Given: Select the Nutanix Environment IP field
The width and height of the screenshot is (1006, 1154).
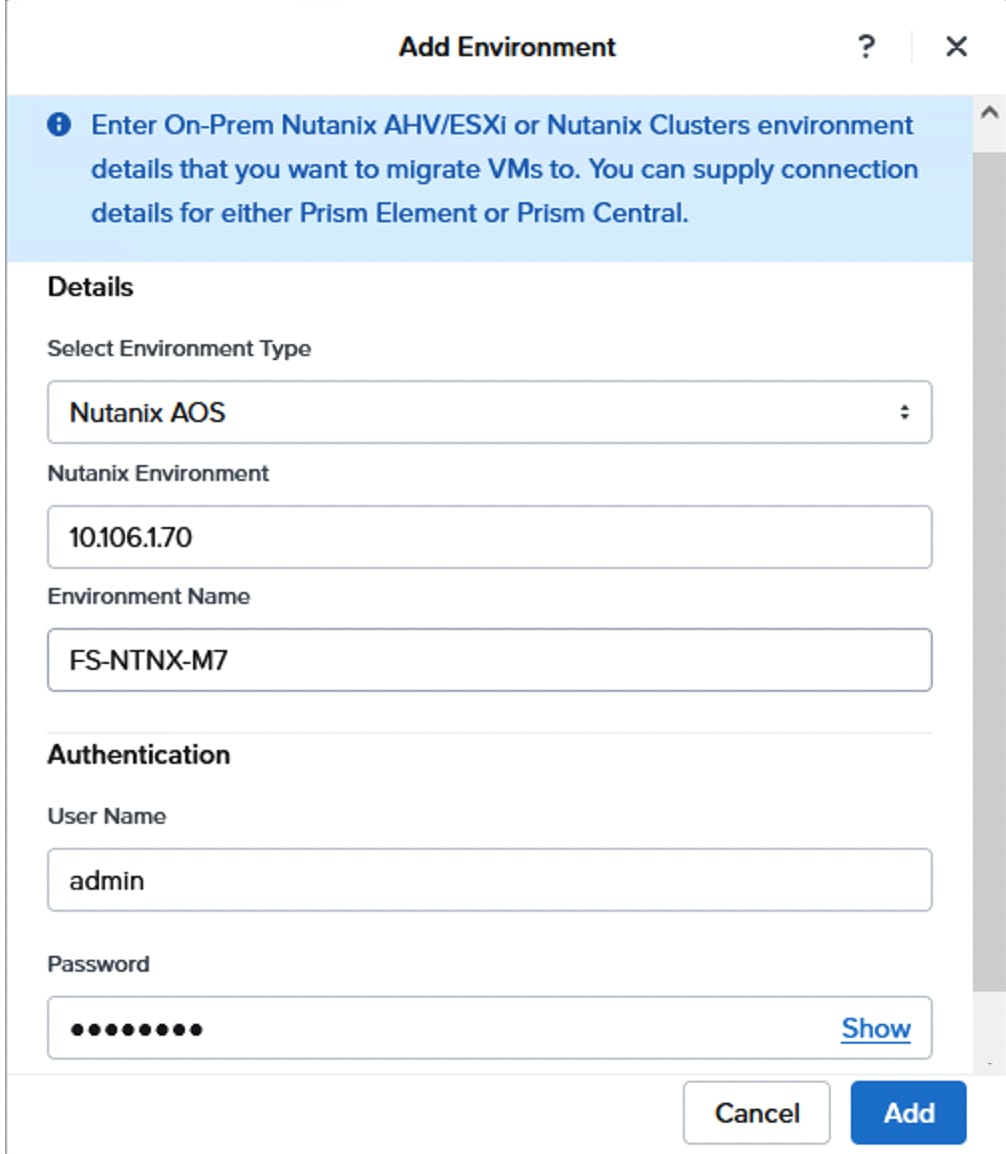Looking at the screenshot, I should pos(488,535).
